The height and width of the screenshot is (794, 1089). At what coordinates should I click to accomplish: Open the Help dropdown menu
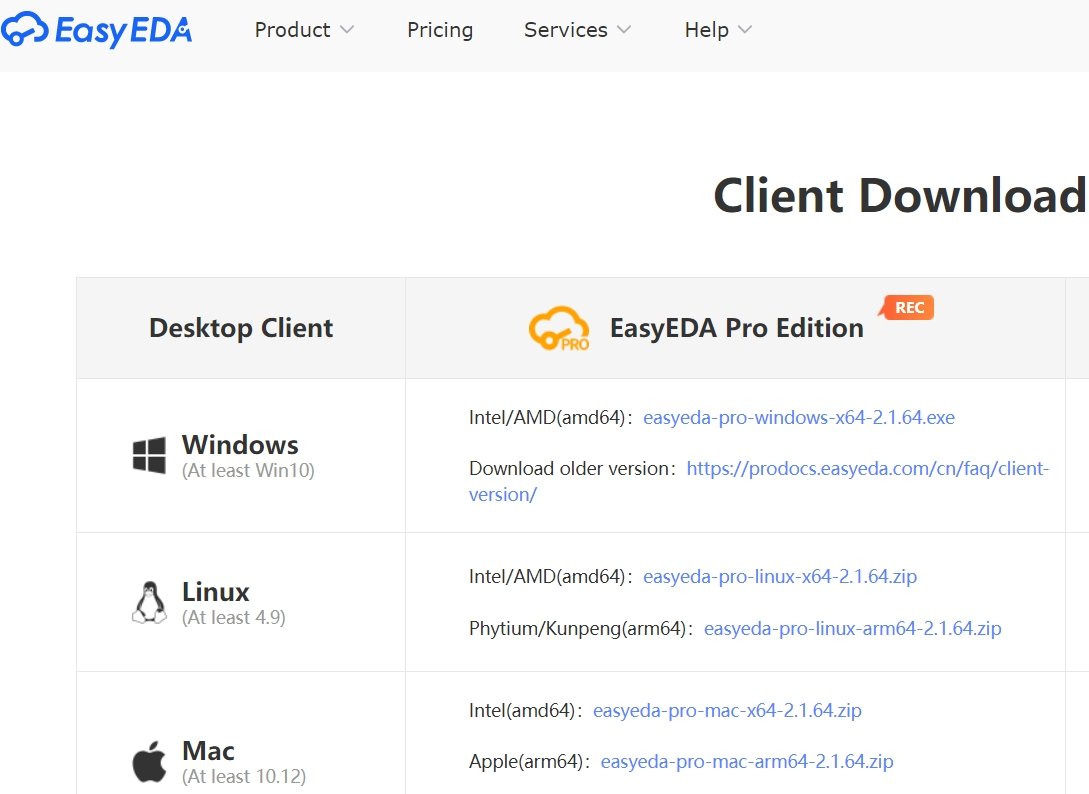click(717, 30)
